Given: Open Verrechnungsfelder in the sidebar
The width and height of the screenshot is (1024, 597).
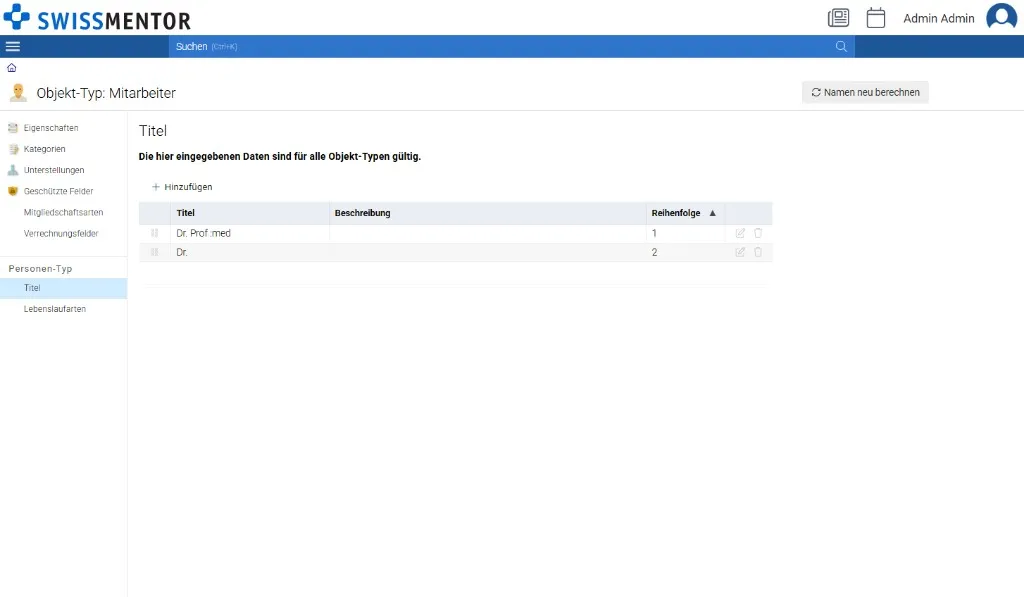Looking at the screenshot, I should [x=61, y=233].
